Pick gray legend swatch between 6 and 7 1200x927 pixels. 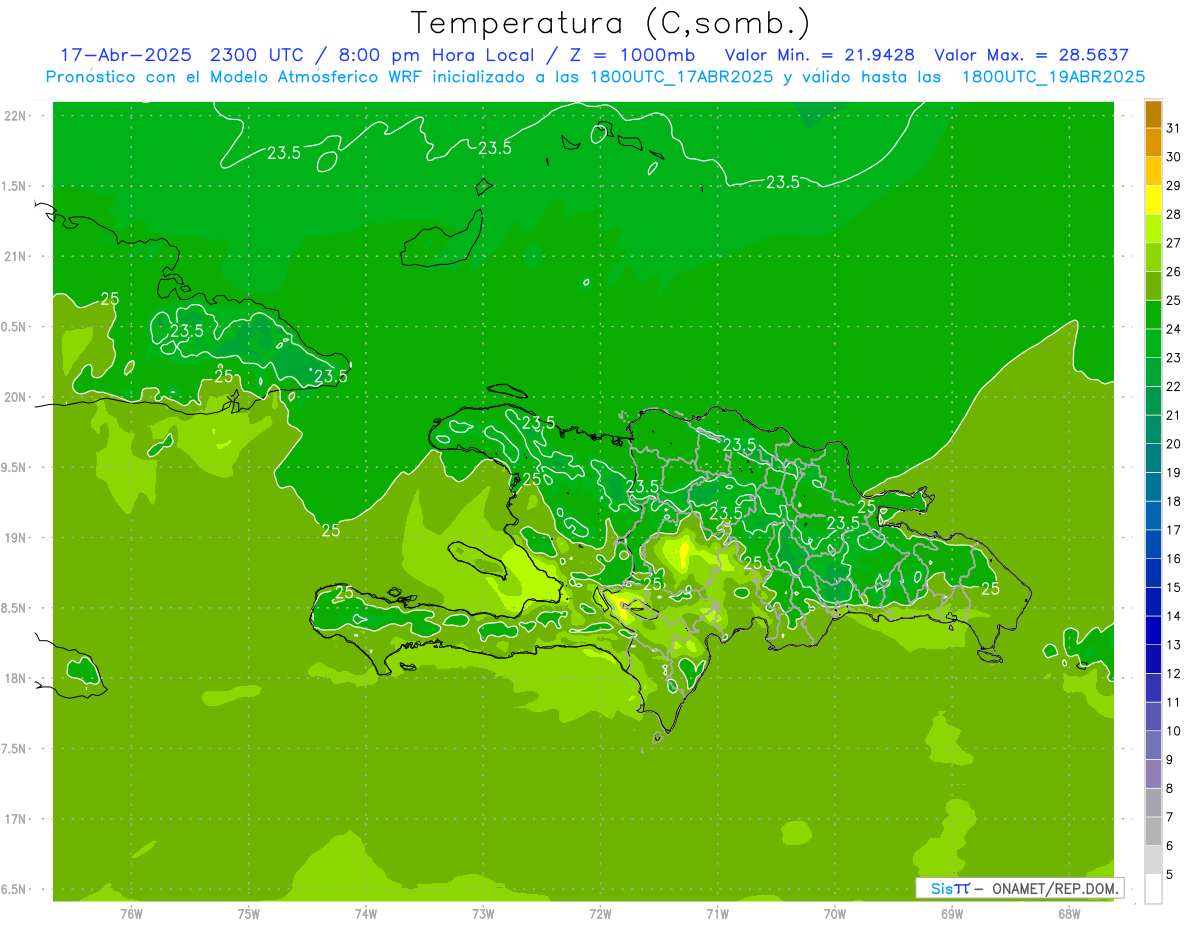coord(1154,831)
